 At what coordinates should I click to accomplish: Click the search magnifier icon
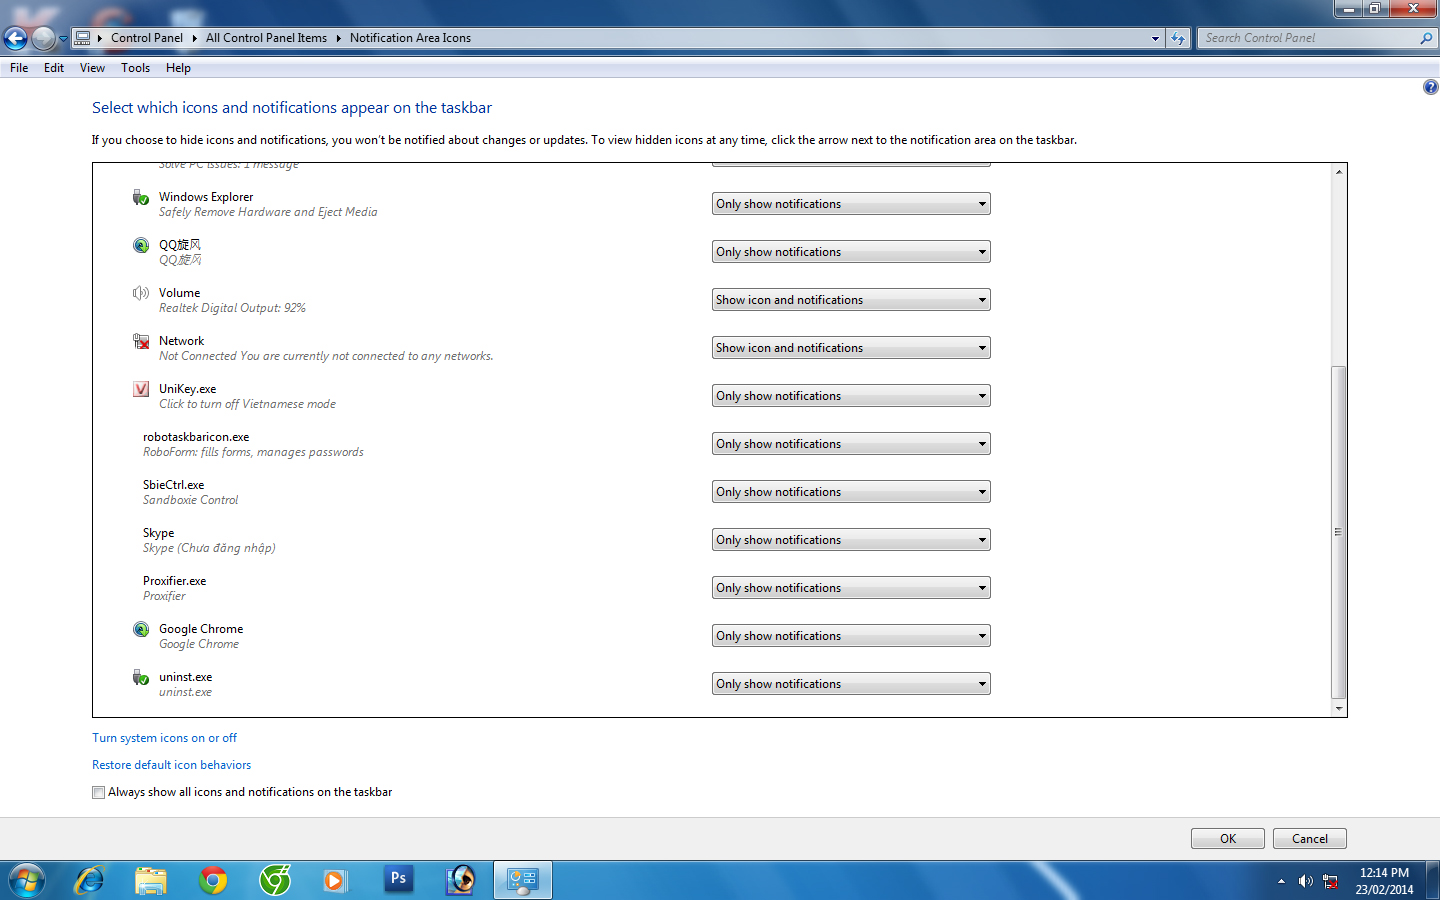pos(1426,38)
